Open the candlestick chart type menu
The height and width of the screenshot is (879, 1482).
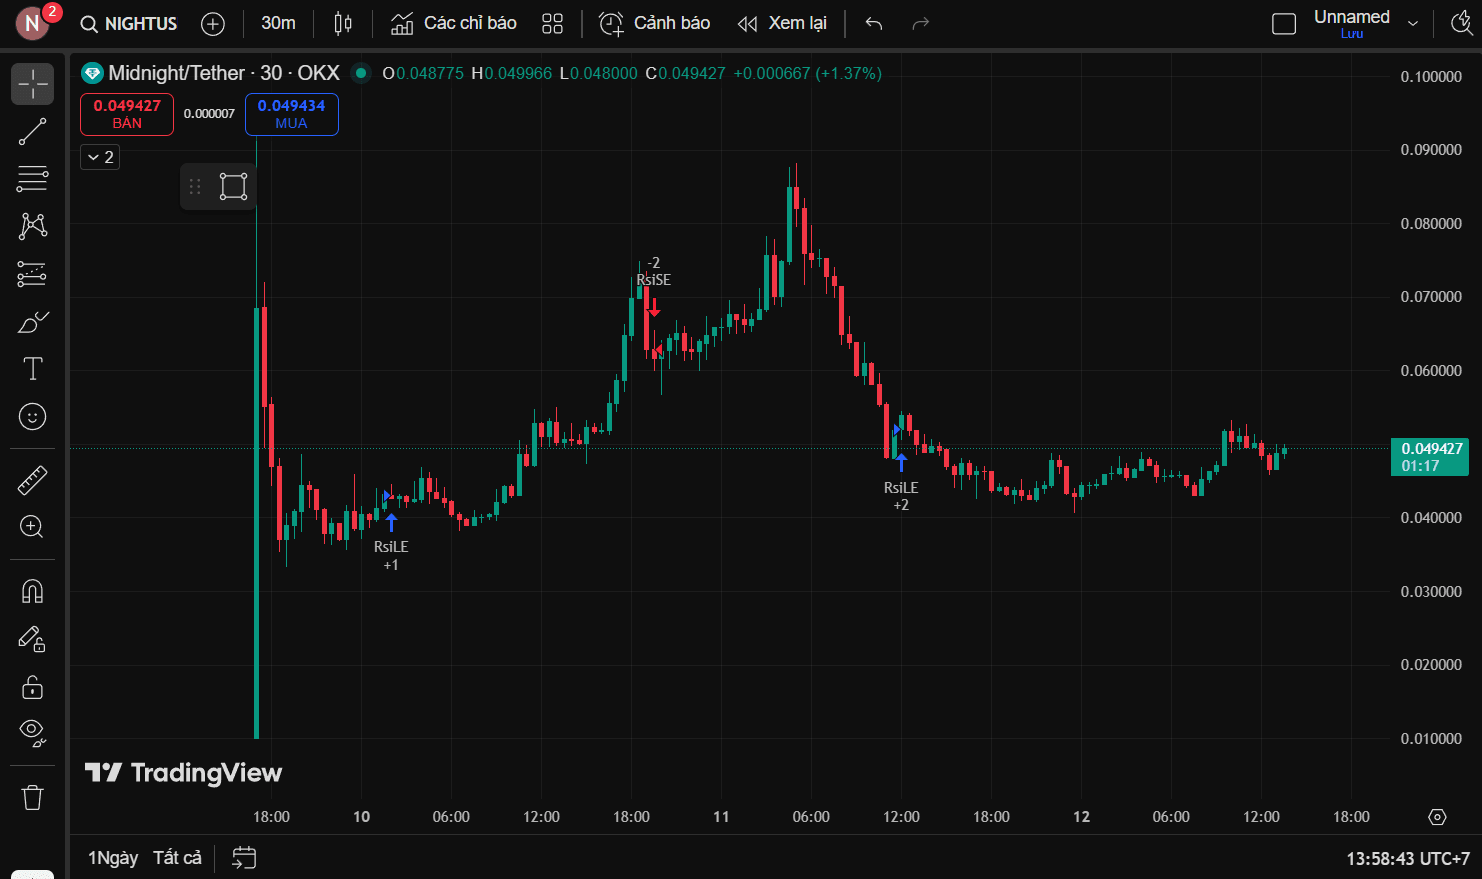click(343, 24)
